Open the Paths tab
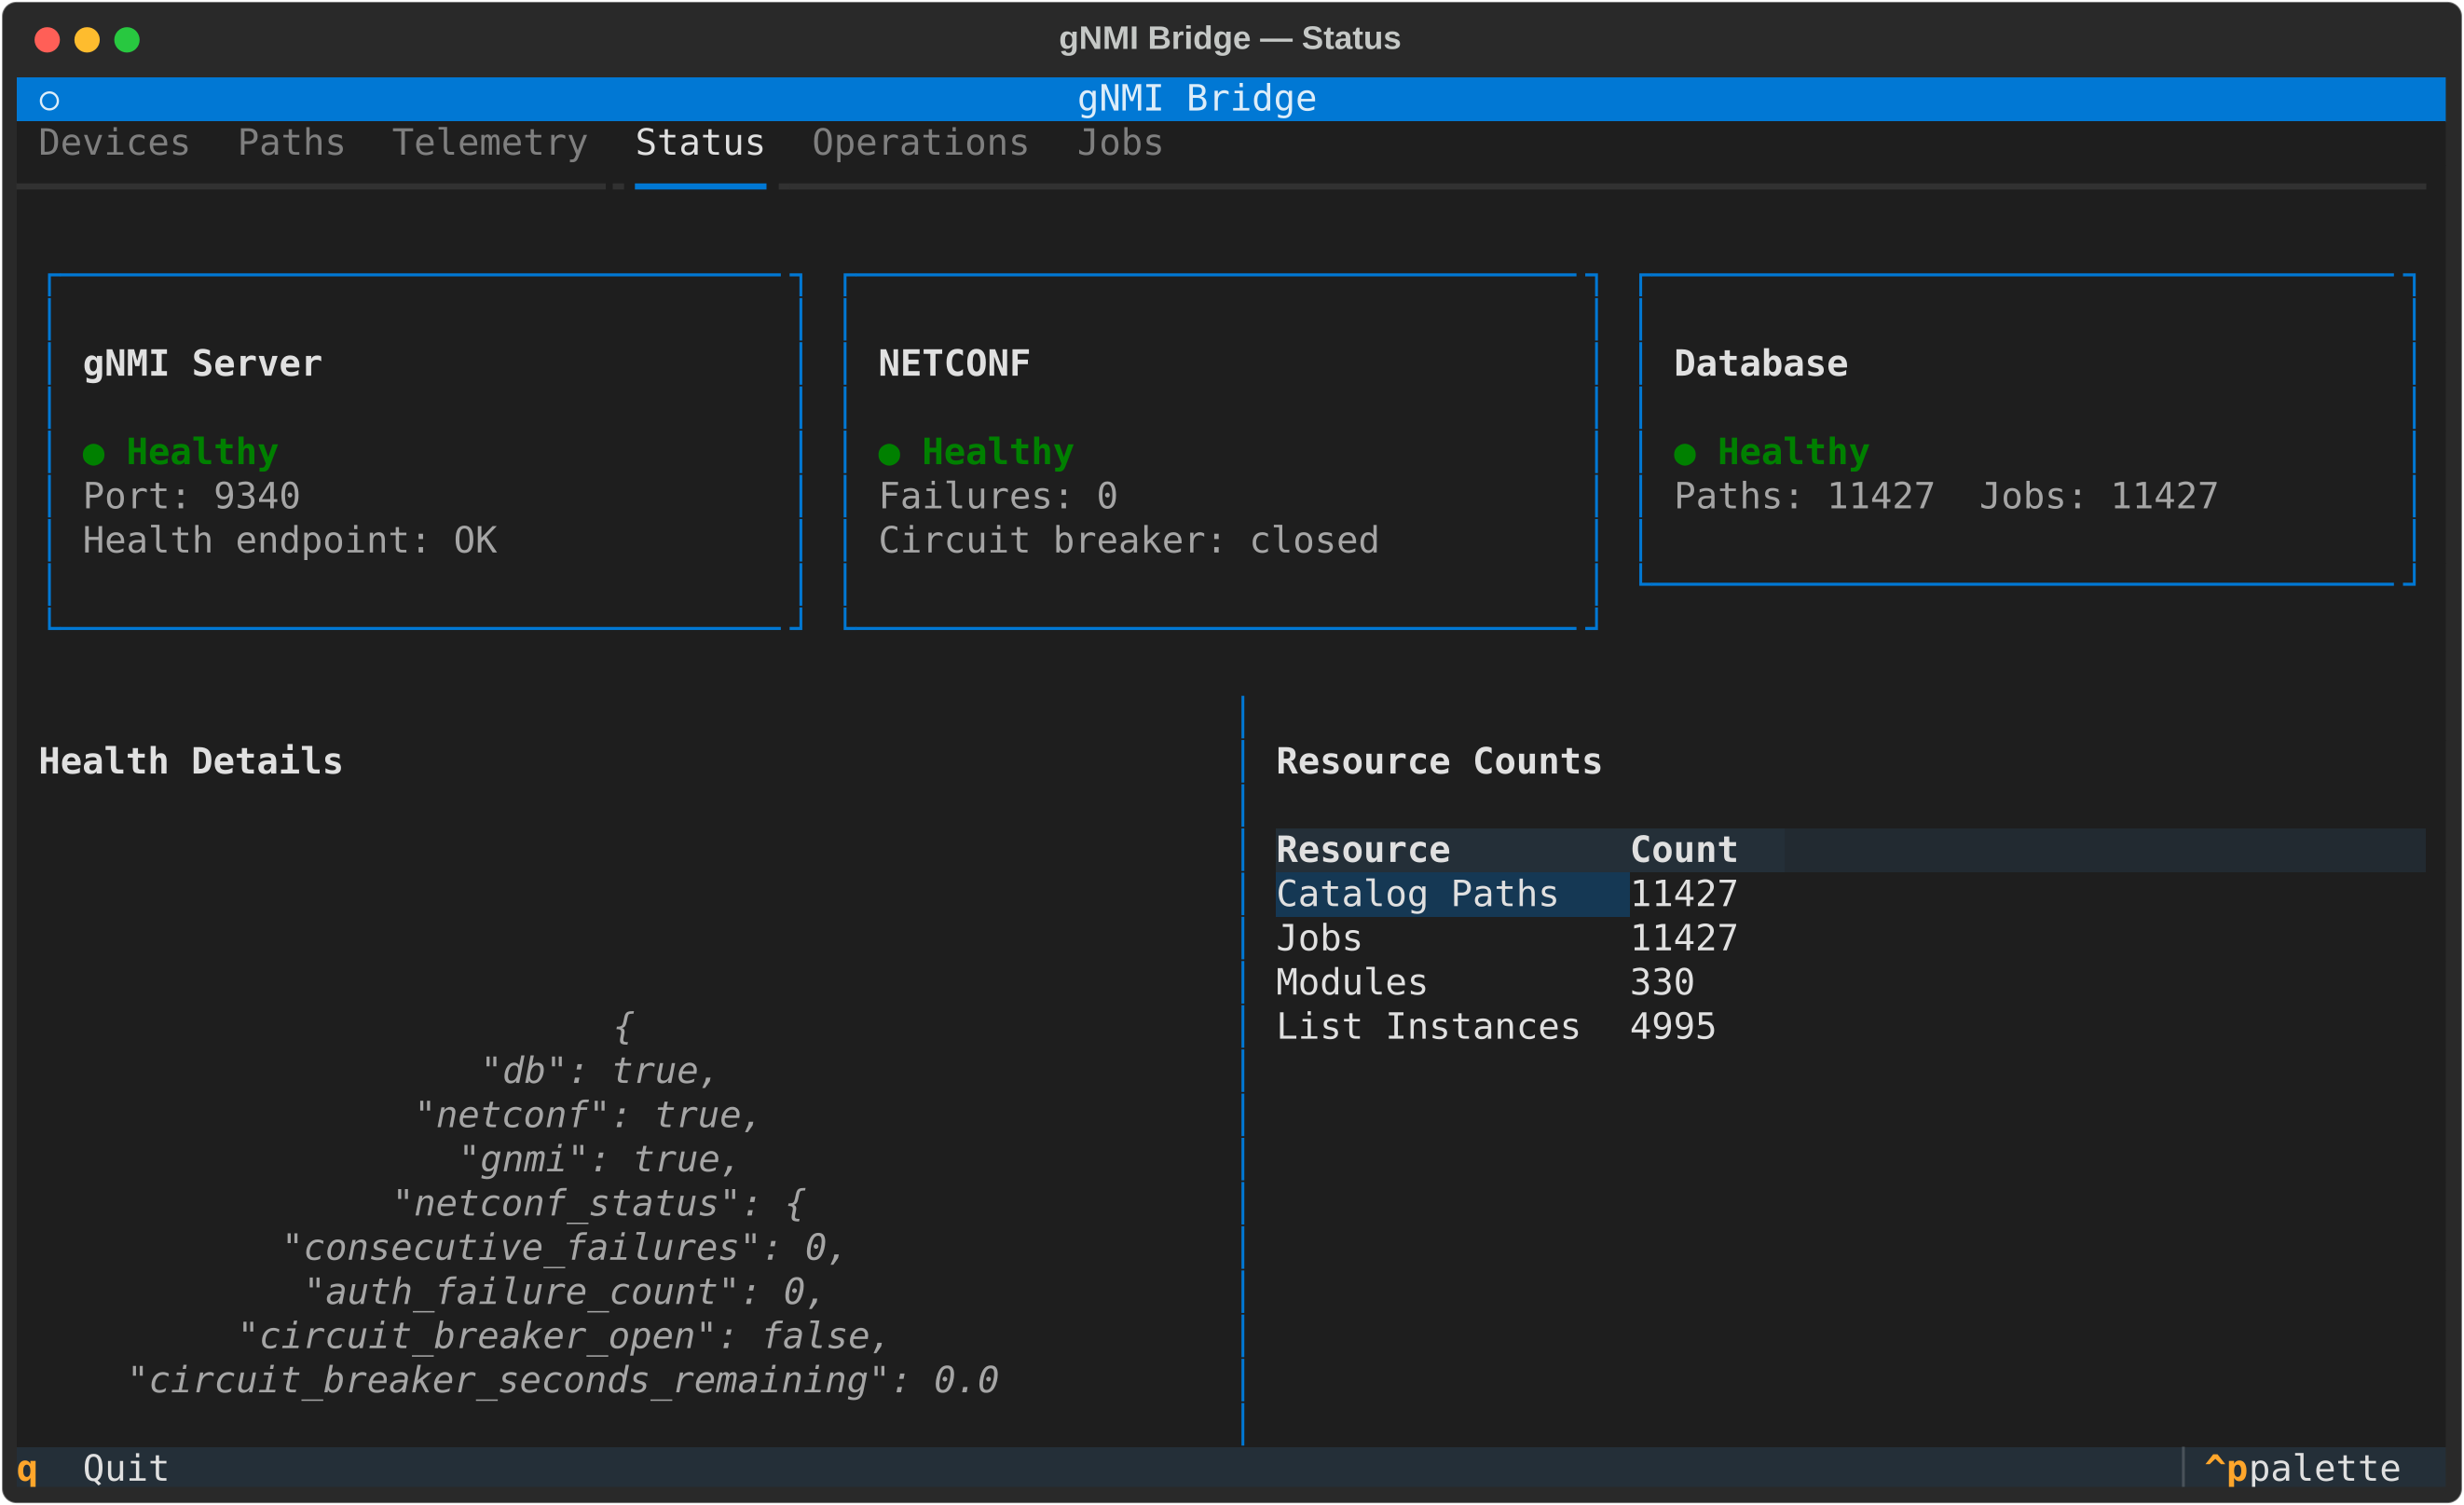2464x1505 pixels. 291,143
